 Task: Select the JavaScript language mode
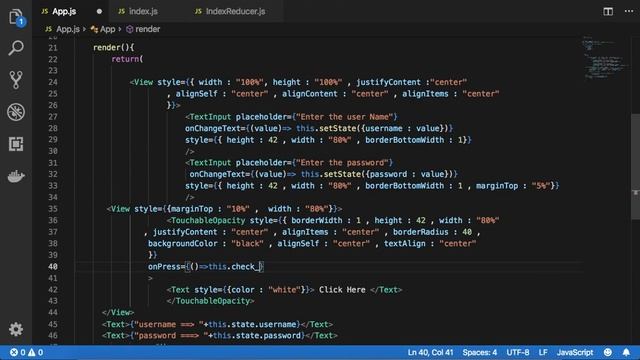(x=575, y=352)
